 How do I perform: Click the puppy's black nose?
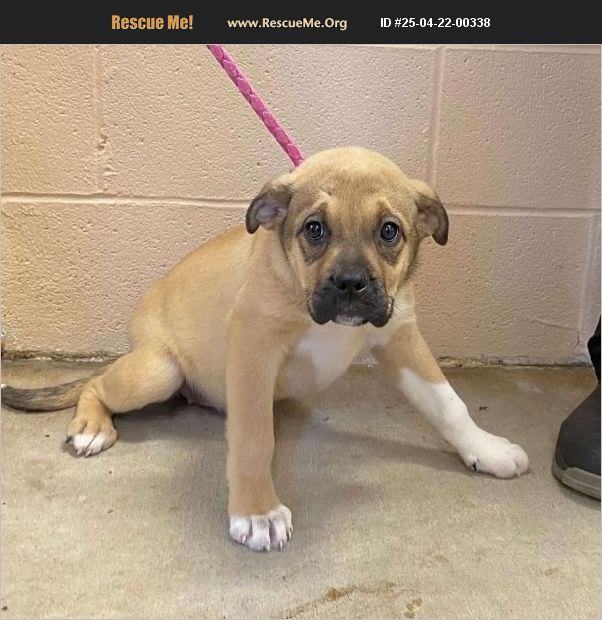[x=350, y=281]
